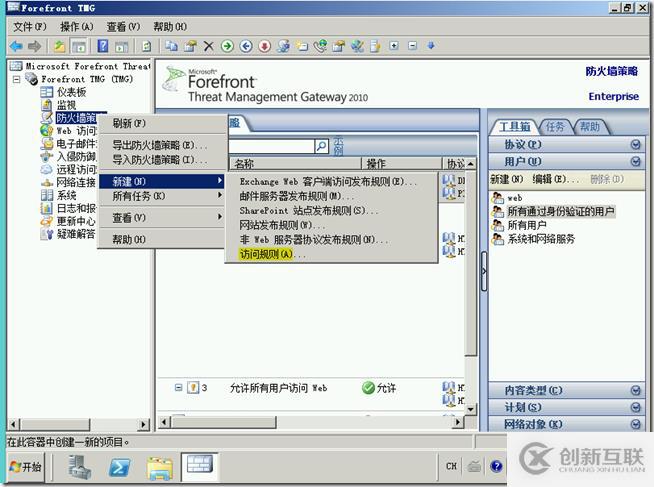The width and height of the screenshot is (654, 487).
Task: Collapse the Forefront TMG (TMG) tree node
Action: click(x=16, y=79)
